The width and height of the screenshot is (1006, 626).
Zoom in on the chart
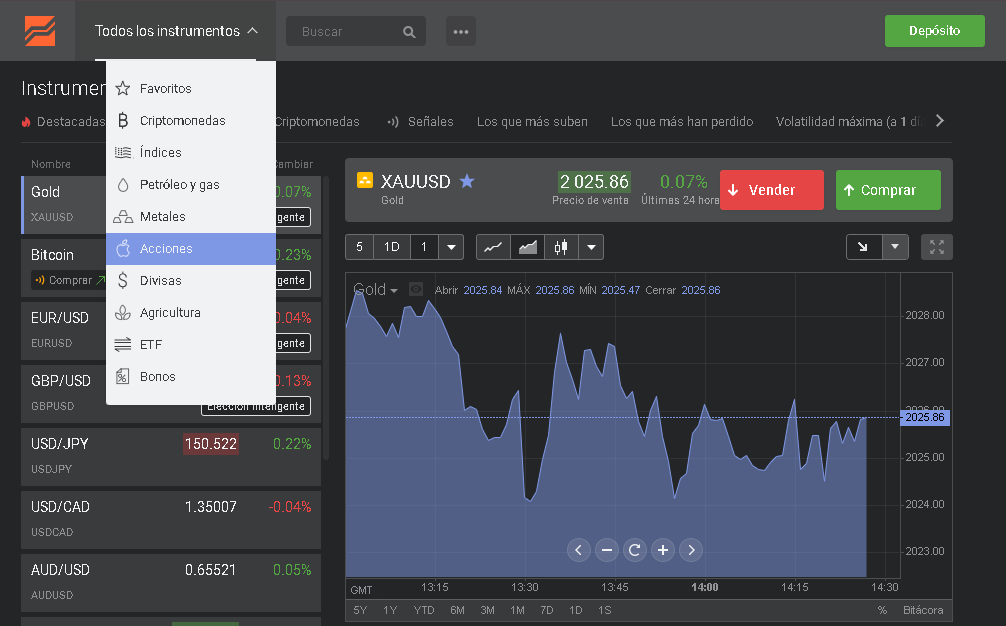click(662, 549)
